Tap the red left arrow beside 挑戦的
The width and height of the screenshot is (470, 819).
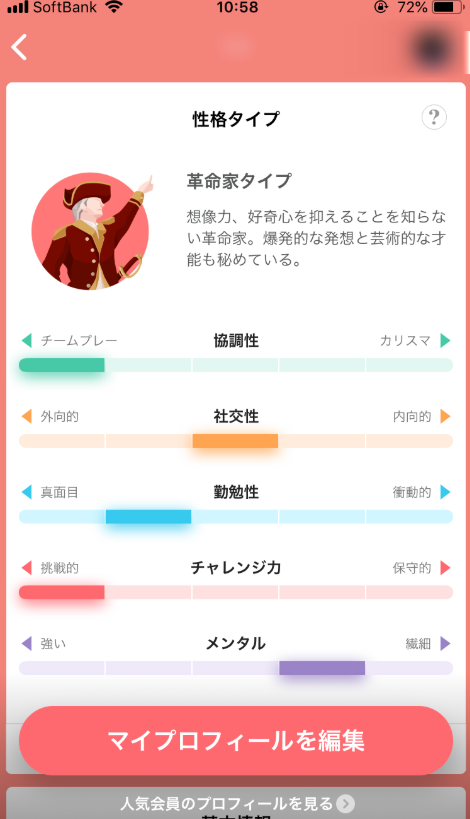click(27, 568)
